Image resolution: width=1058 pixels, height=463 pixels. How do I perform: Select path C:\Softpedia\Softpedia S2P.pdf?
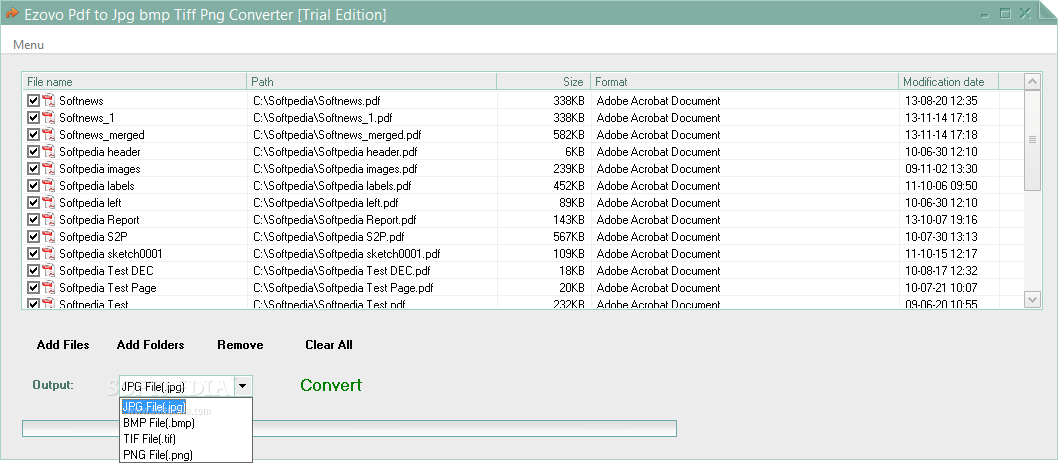pyautogui.click(x=329, y=237)
